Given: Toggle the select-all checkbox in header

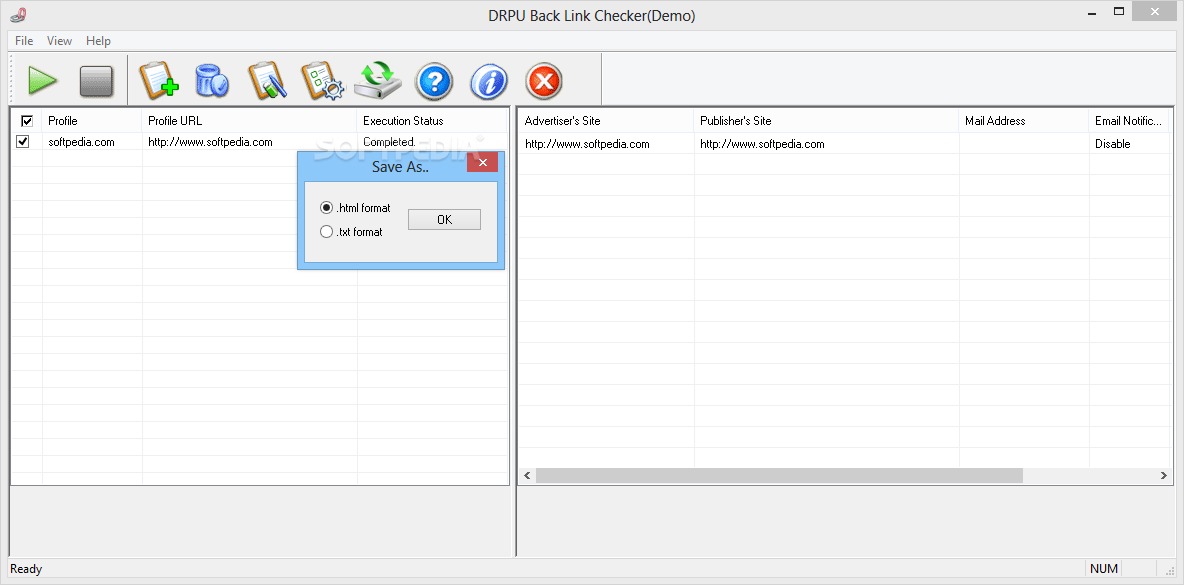Looking at the screenshot, I should 27,121.
